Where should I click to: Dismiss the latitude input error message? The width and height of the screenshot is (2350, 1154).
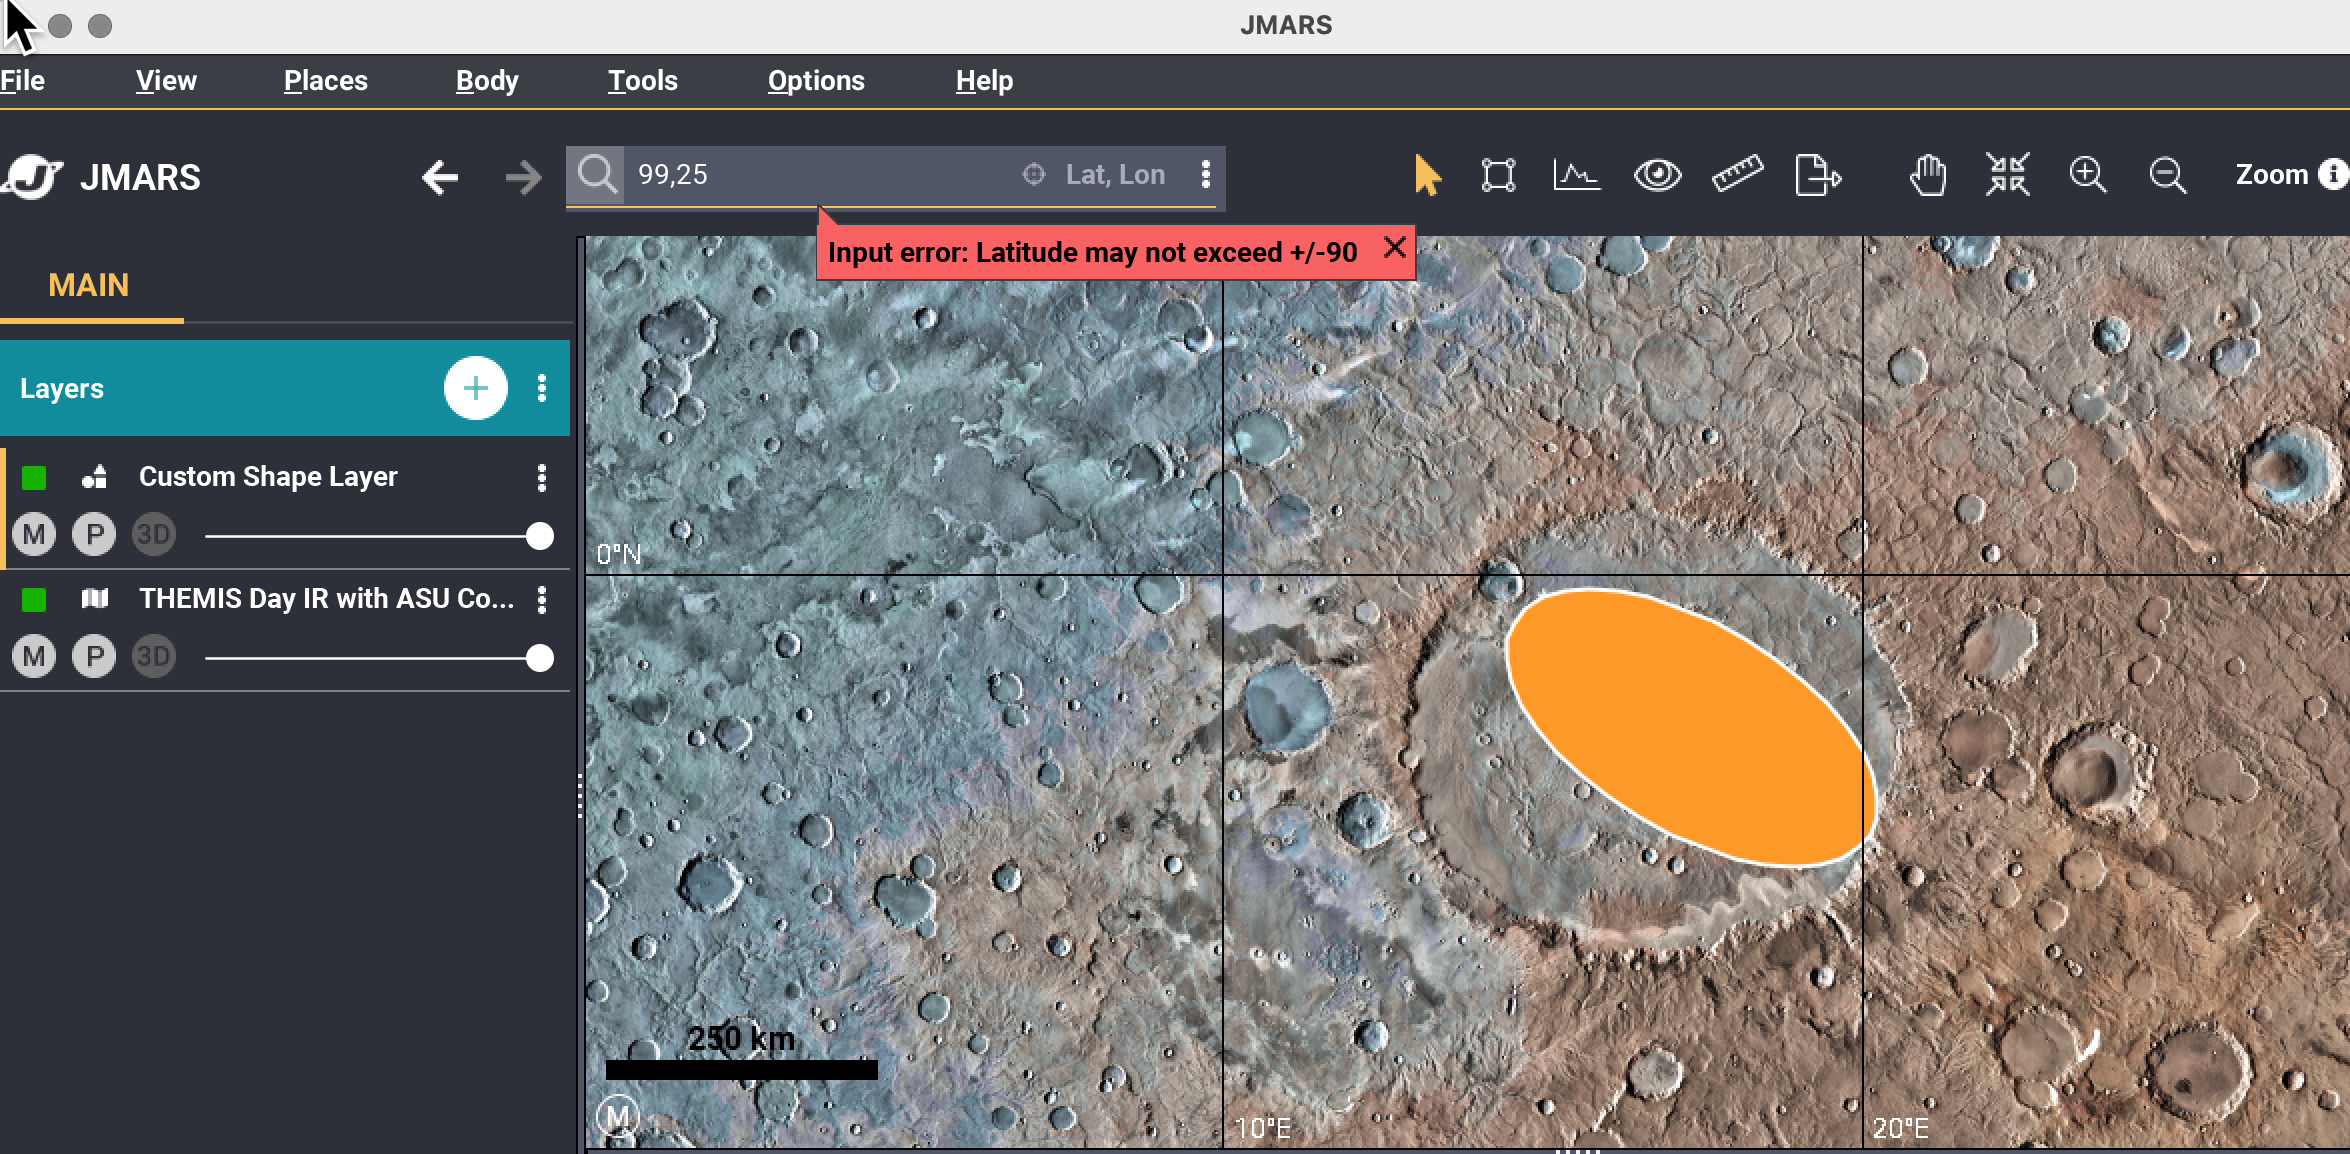coord(1394,248)
